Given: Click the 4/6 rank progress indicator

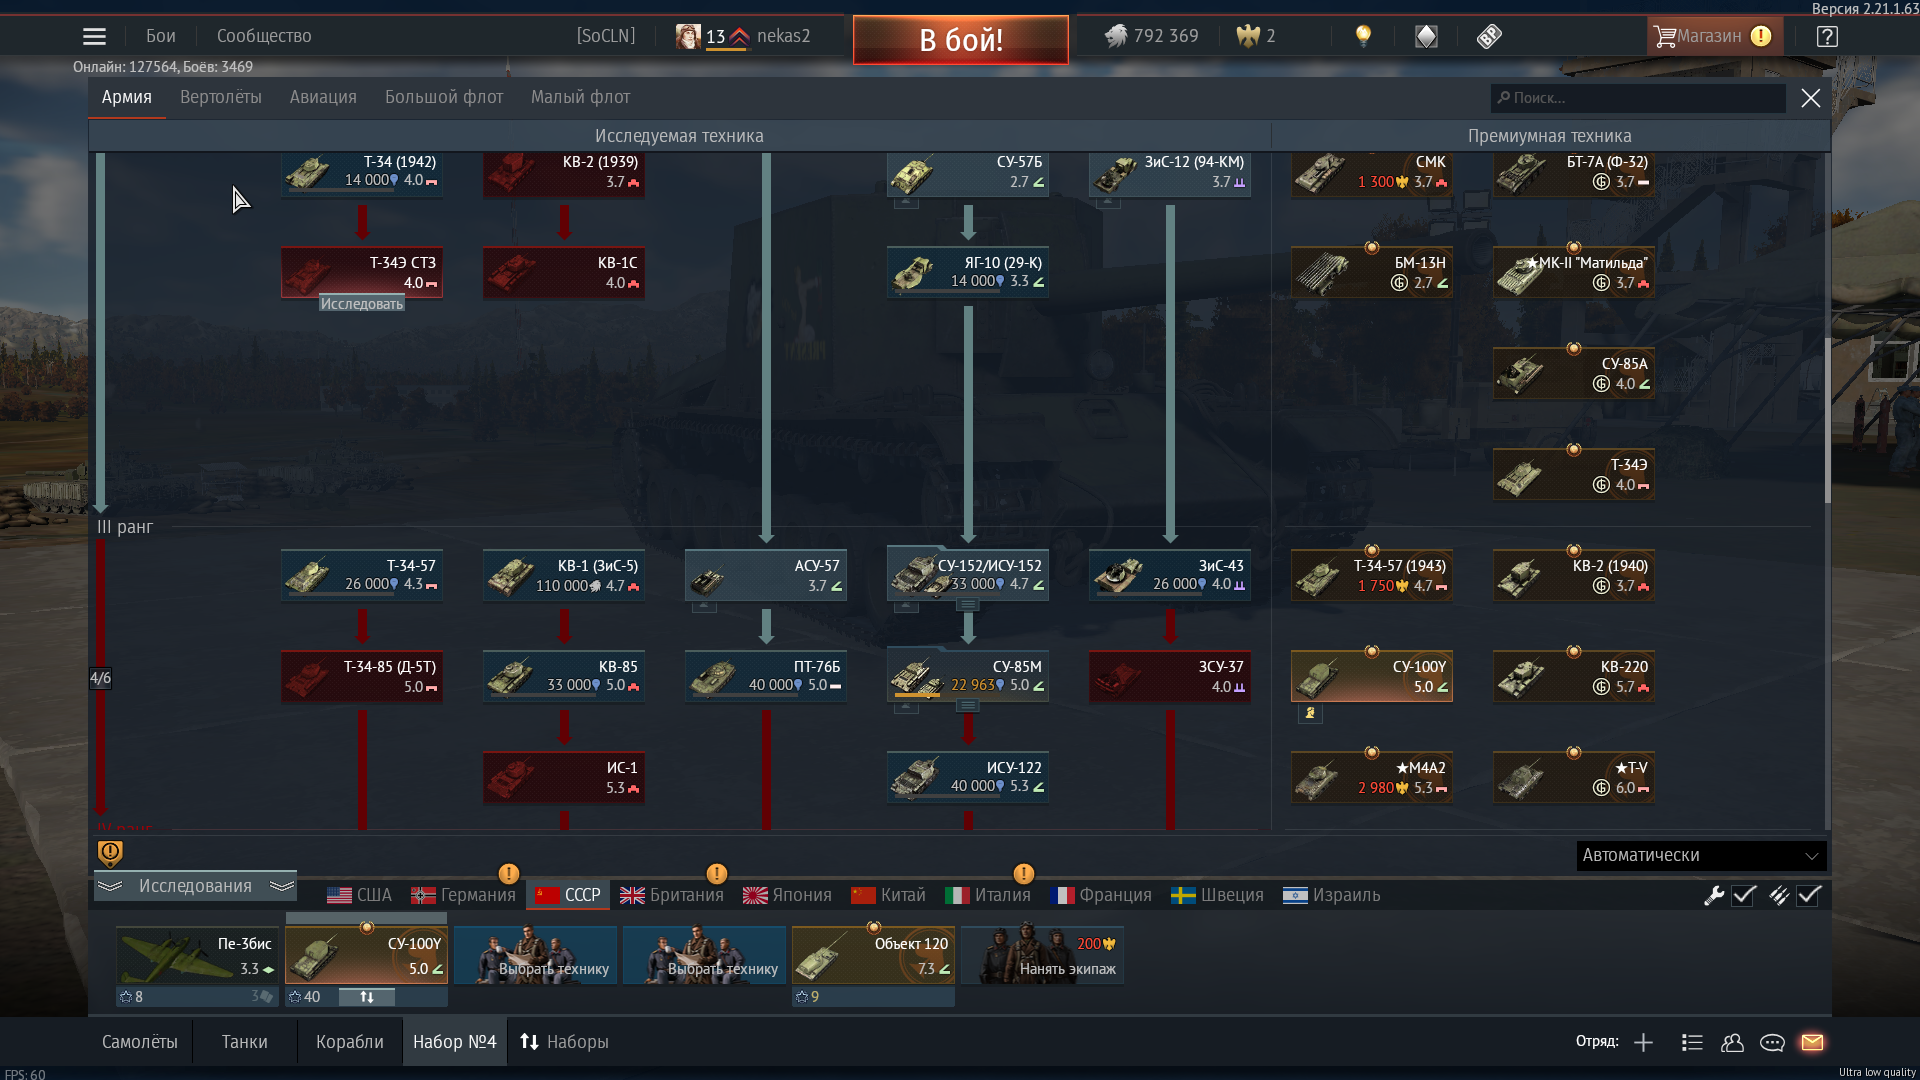Looking at the screenshot, I should click(x=100, y=678).
